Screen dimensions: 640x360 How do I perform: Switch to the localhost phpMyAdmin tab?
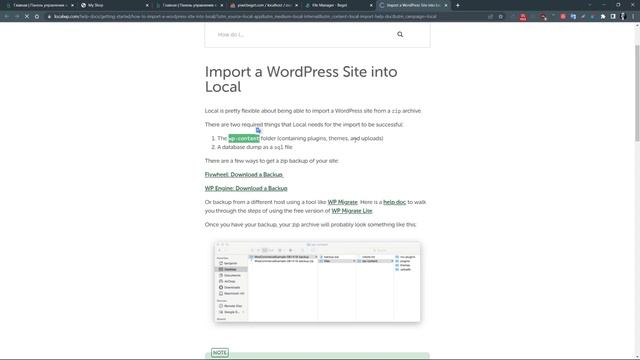click(264, 5)
